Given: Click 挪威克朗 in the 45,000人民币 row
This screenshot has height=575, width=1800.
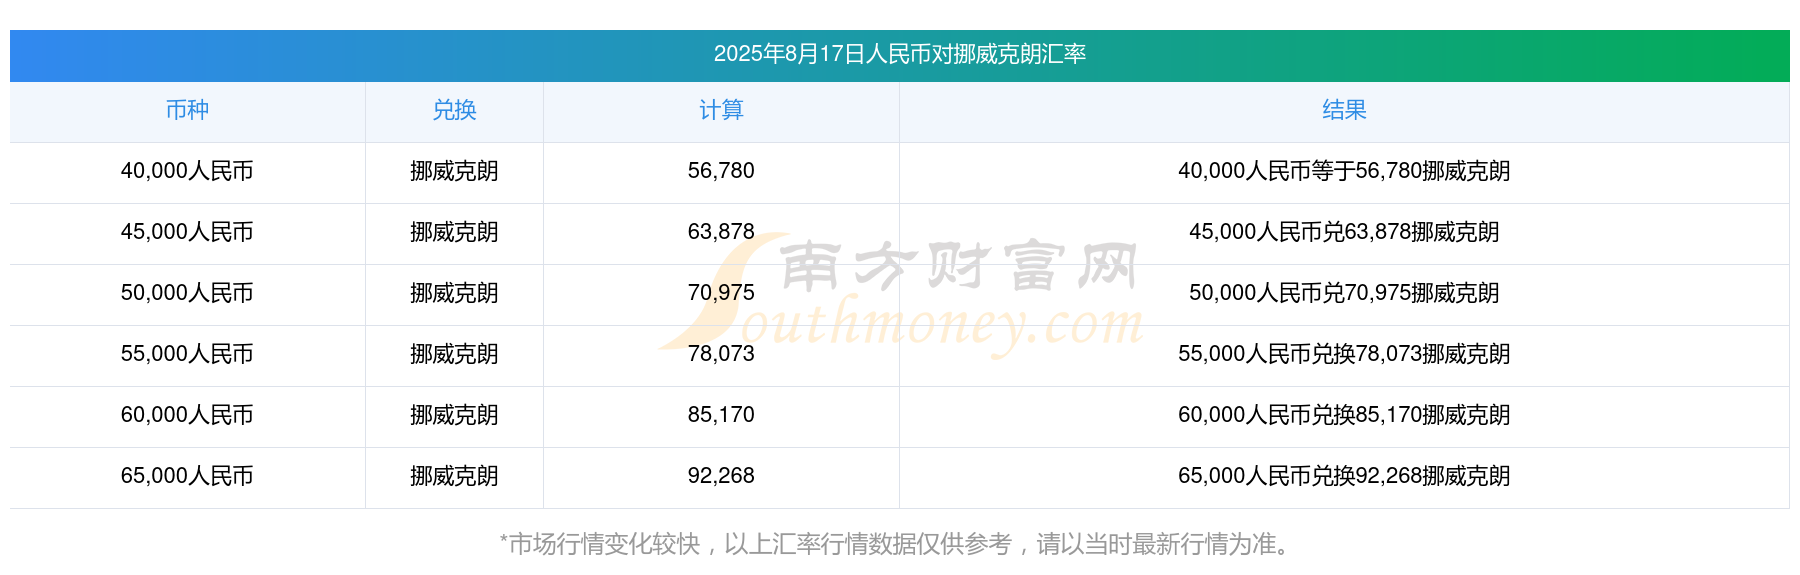Looking at the screenshot, I should (454, 232).
